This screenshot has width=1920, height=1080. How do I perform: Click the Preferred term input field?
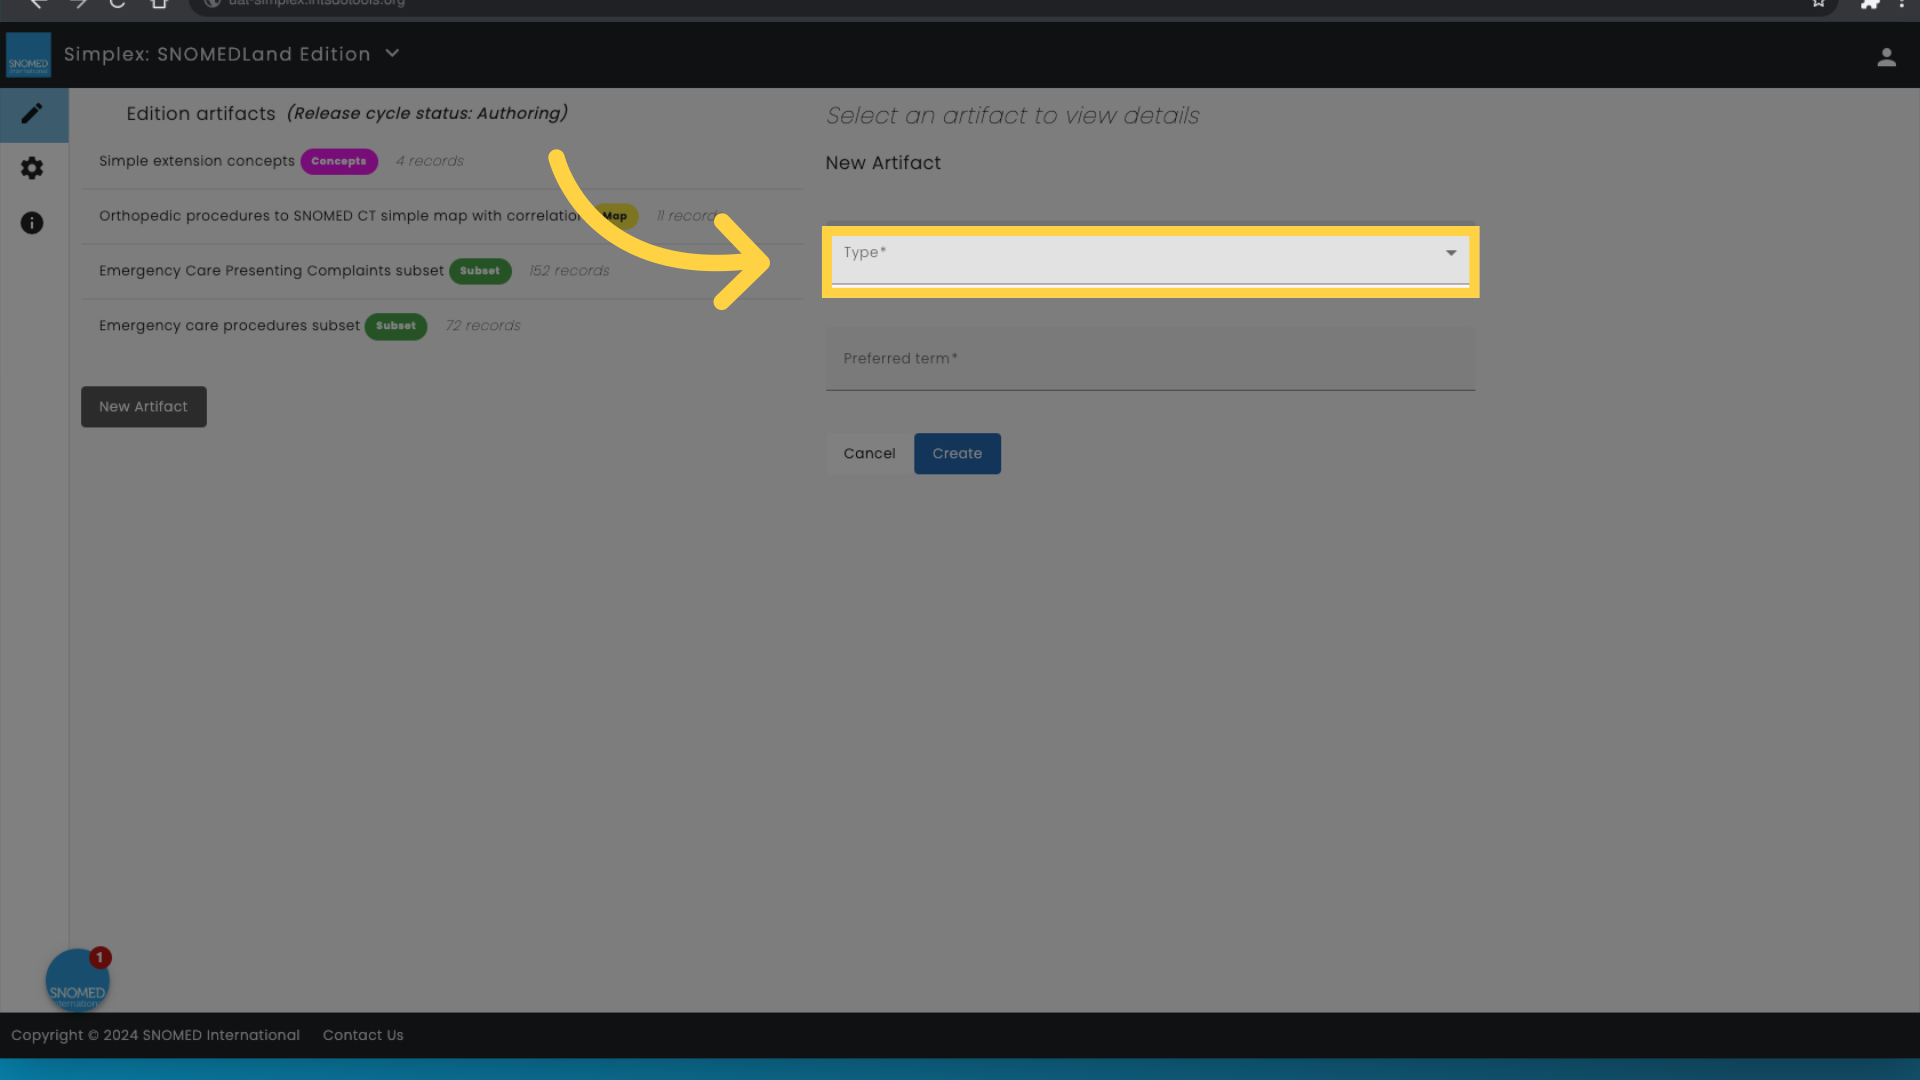(x=1150, y=359)
